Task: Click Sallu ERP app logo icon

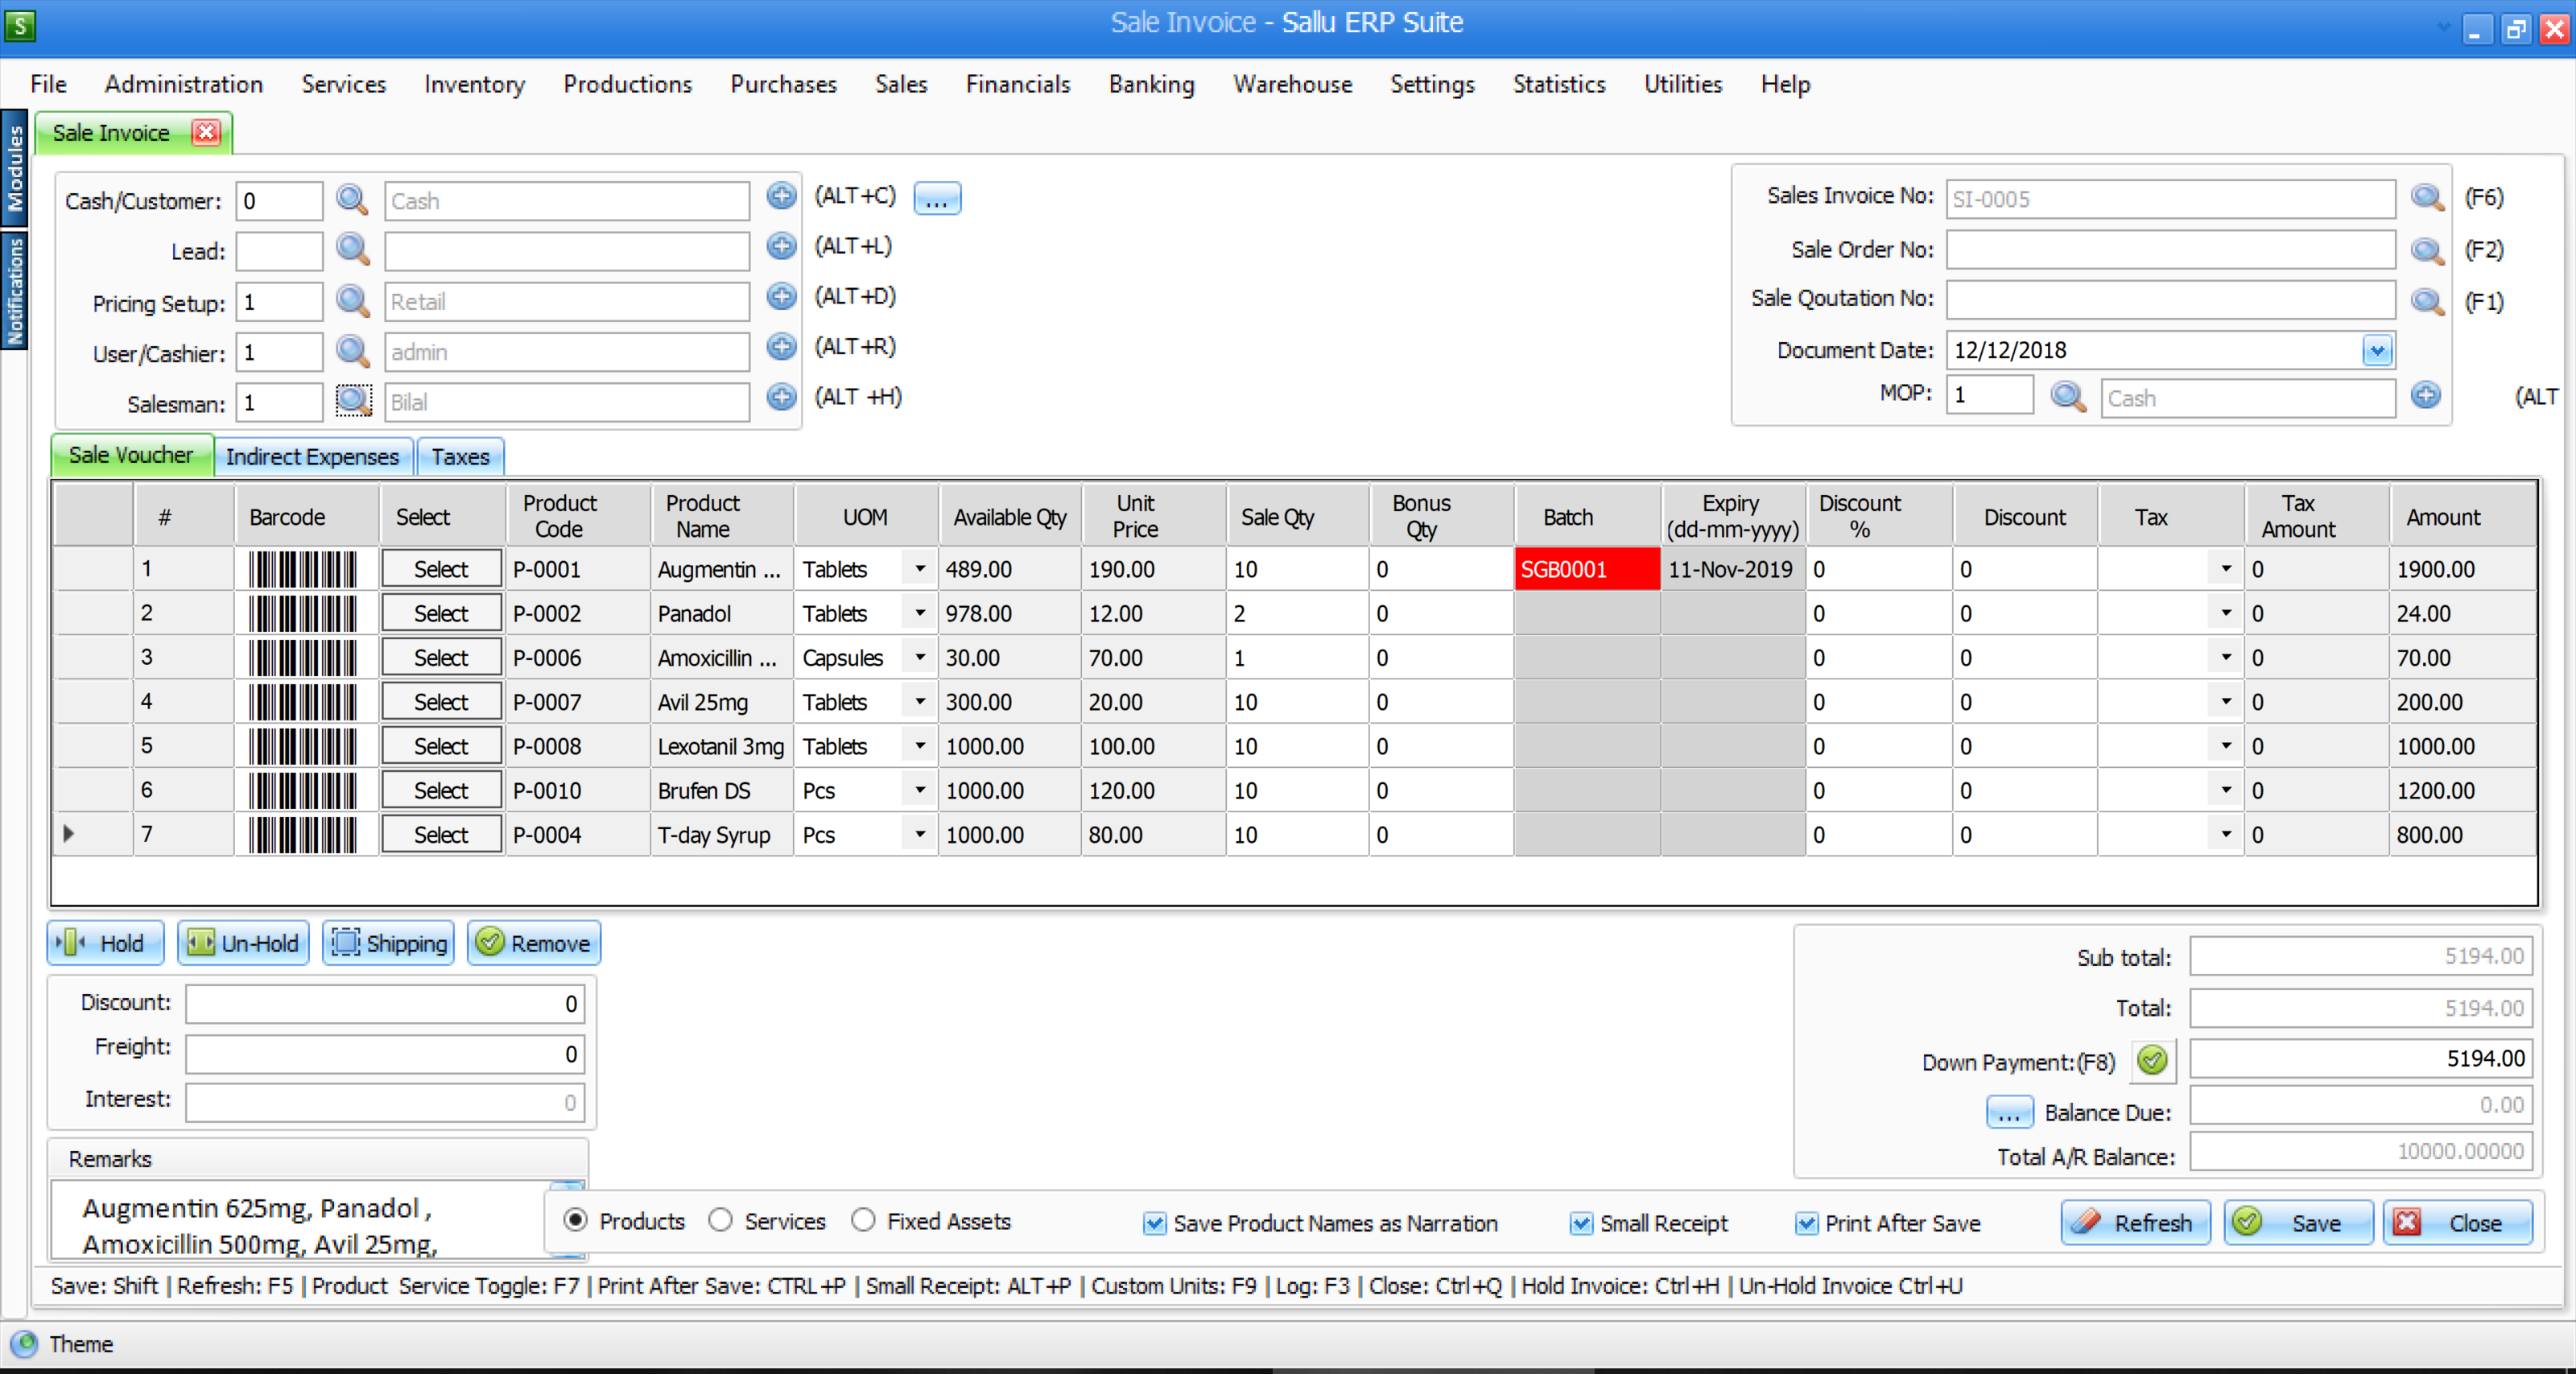Action: [20, 24]
